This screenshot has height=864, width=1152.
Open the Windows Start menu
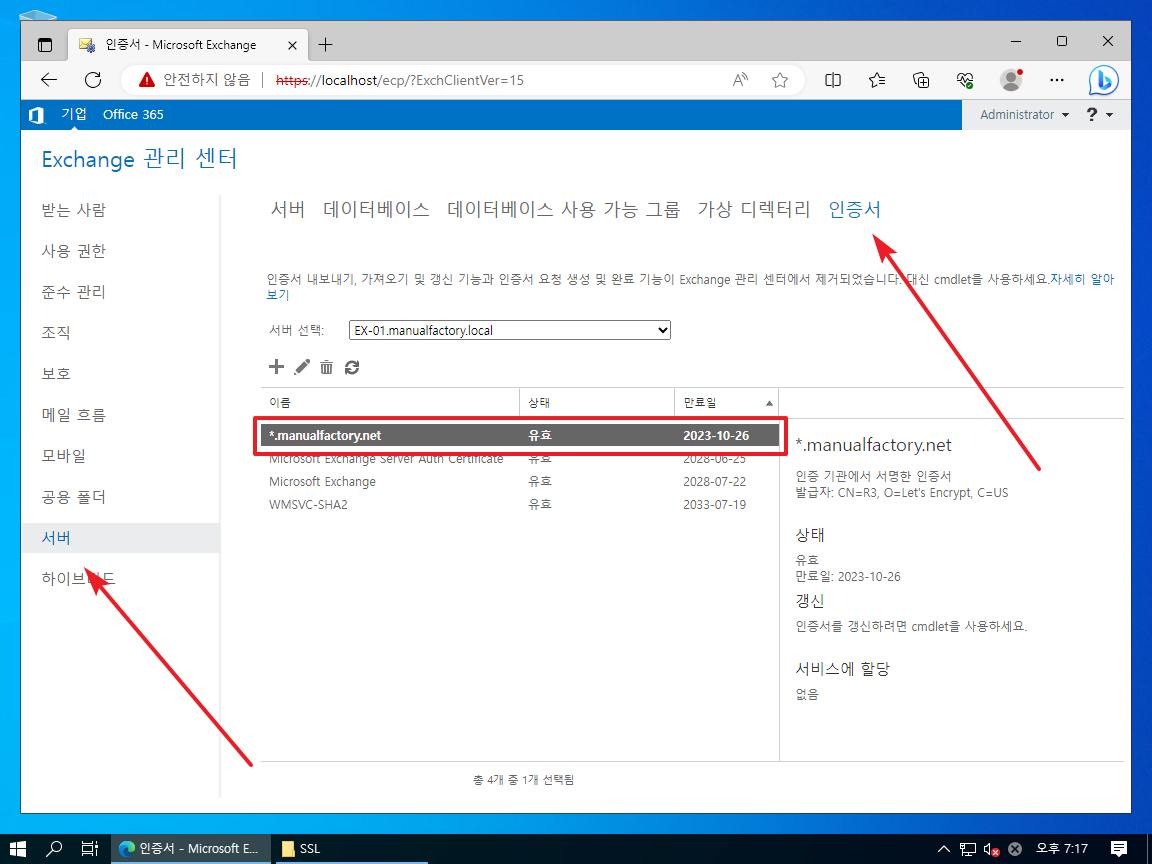point(18,849)
